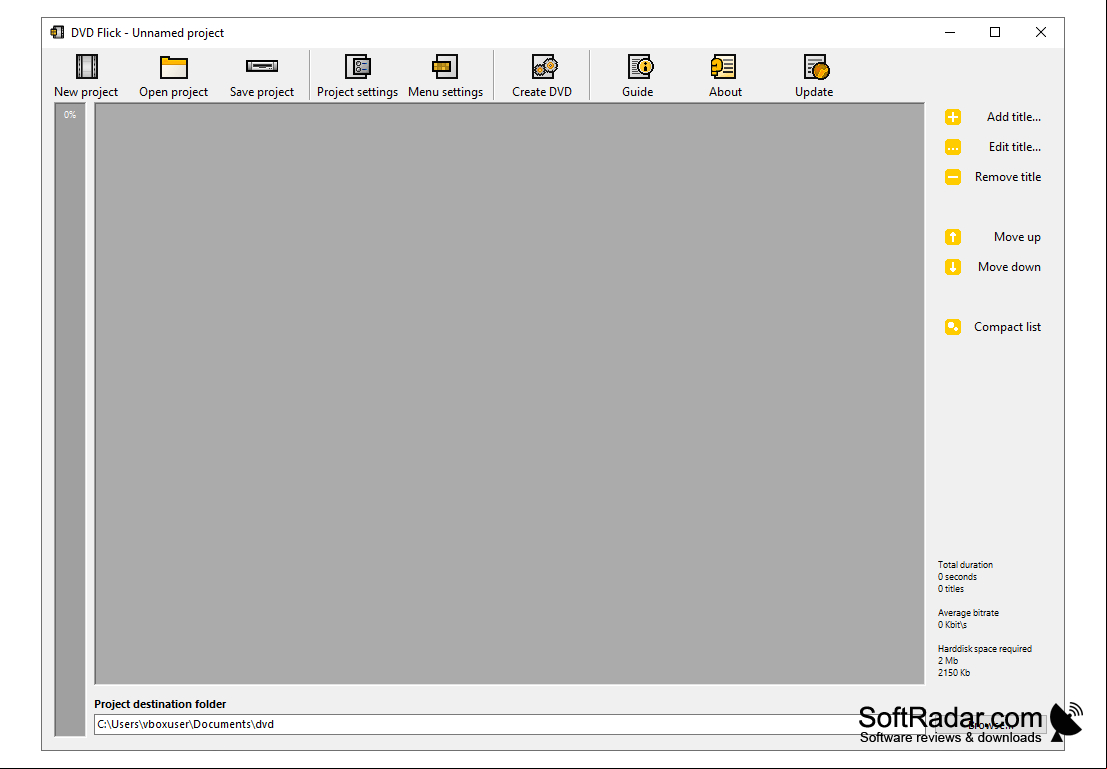Screen dimensions: 1107x769
Task: Click the 'Project destination folder' label
Action: click(x=160, y=704)
